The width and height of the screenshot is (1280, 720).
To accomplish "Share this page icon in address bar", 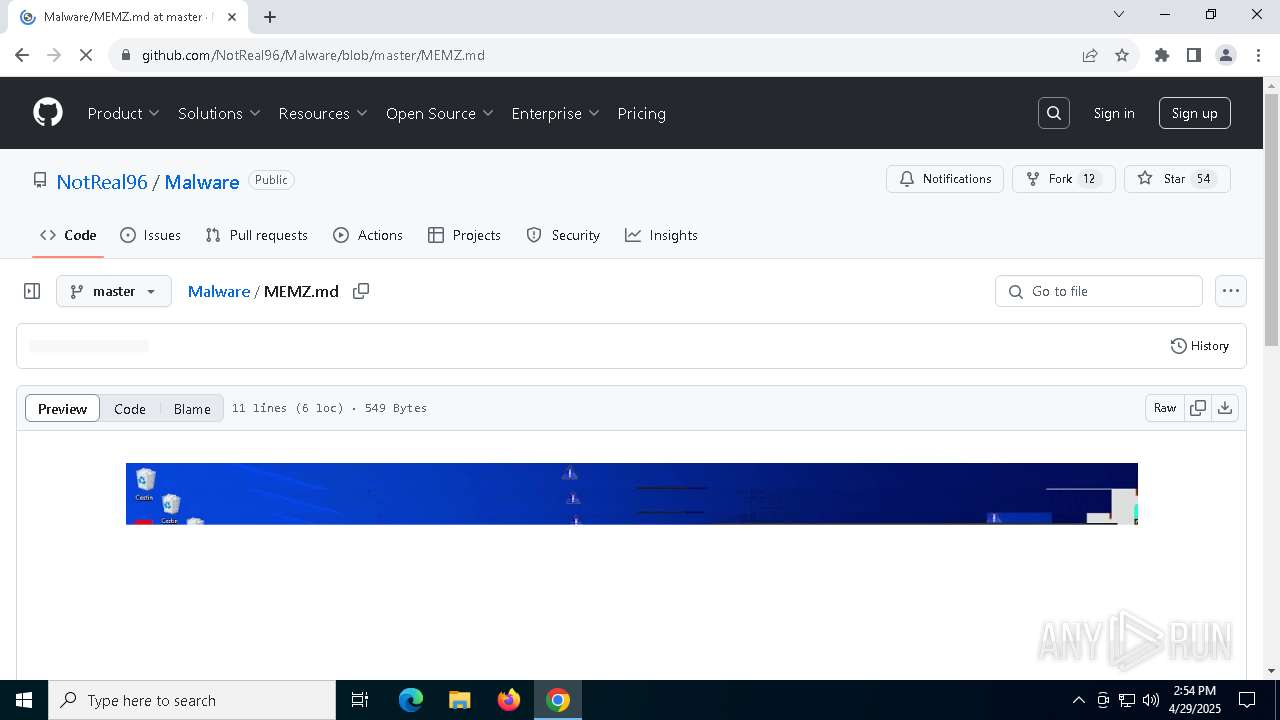I will point(1090,55).
